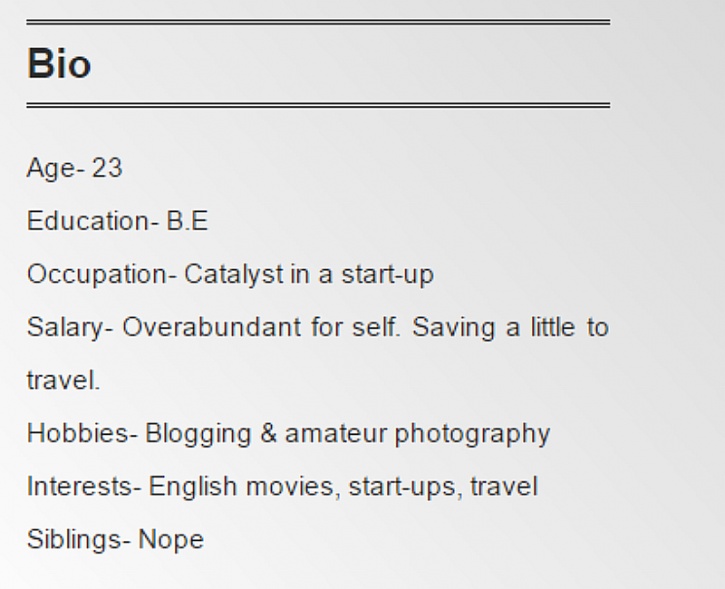Click the word Overabundant in Salary
Screen dimensions: 725x589
pos(212,327)
